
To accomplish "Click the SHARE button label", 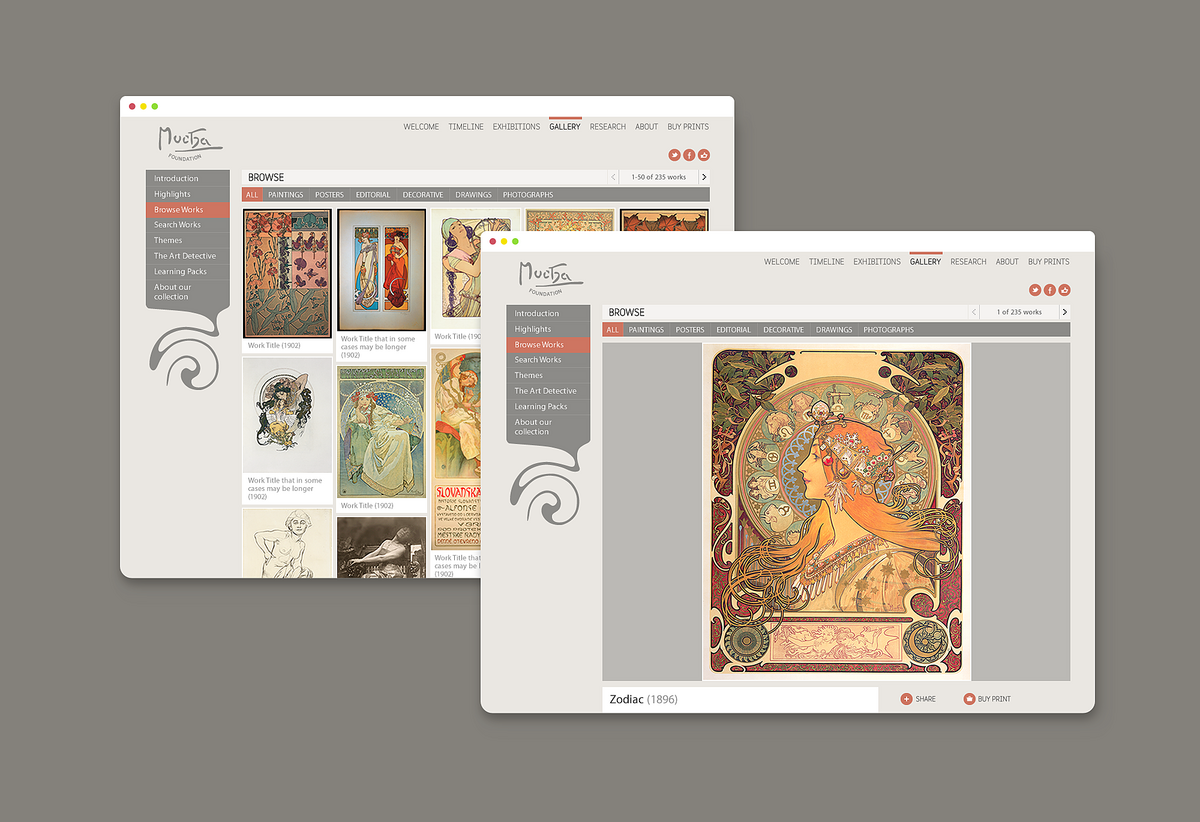I will [x=926, y=699].
